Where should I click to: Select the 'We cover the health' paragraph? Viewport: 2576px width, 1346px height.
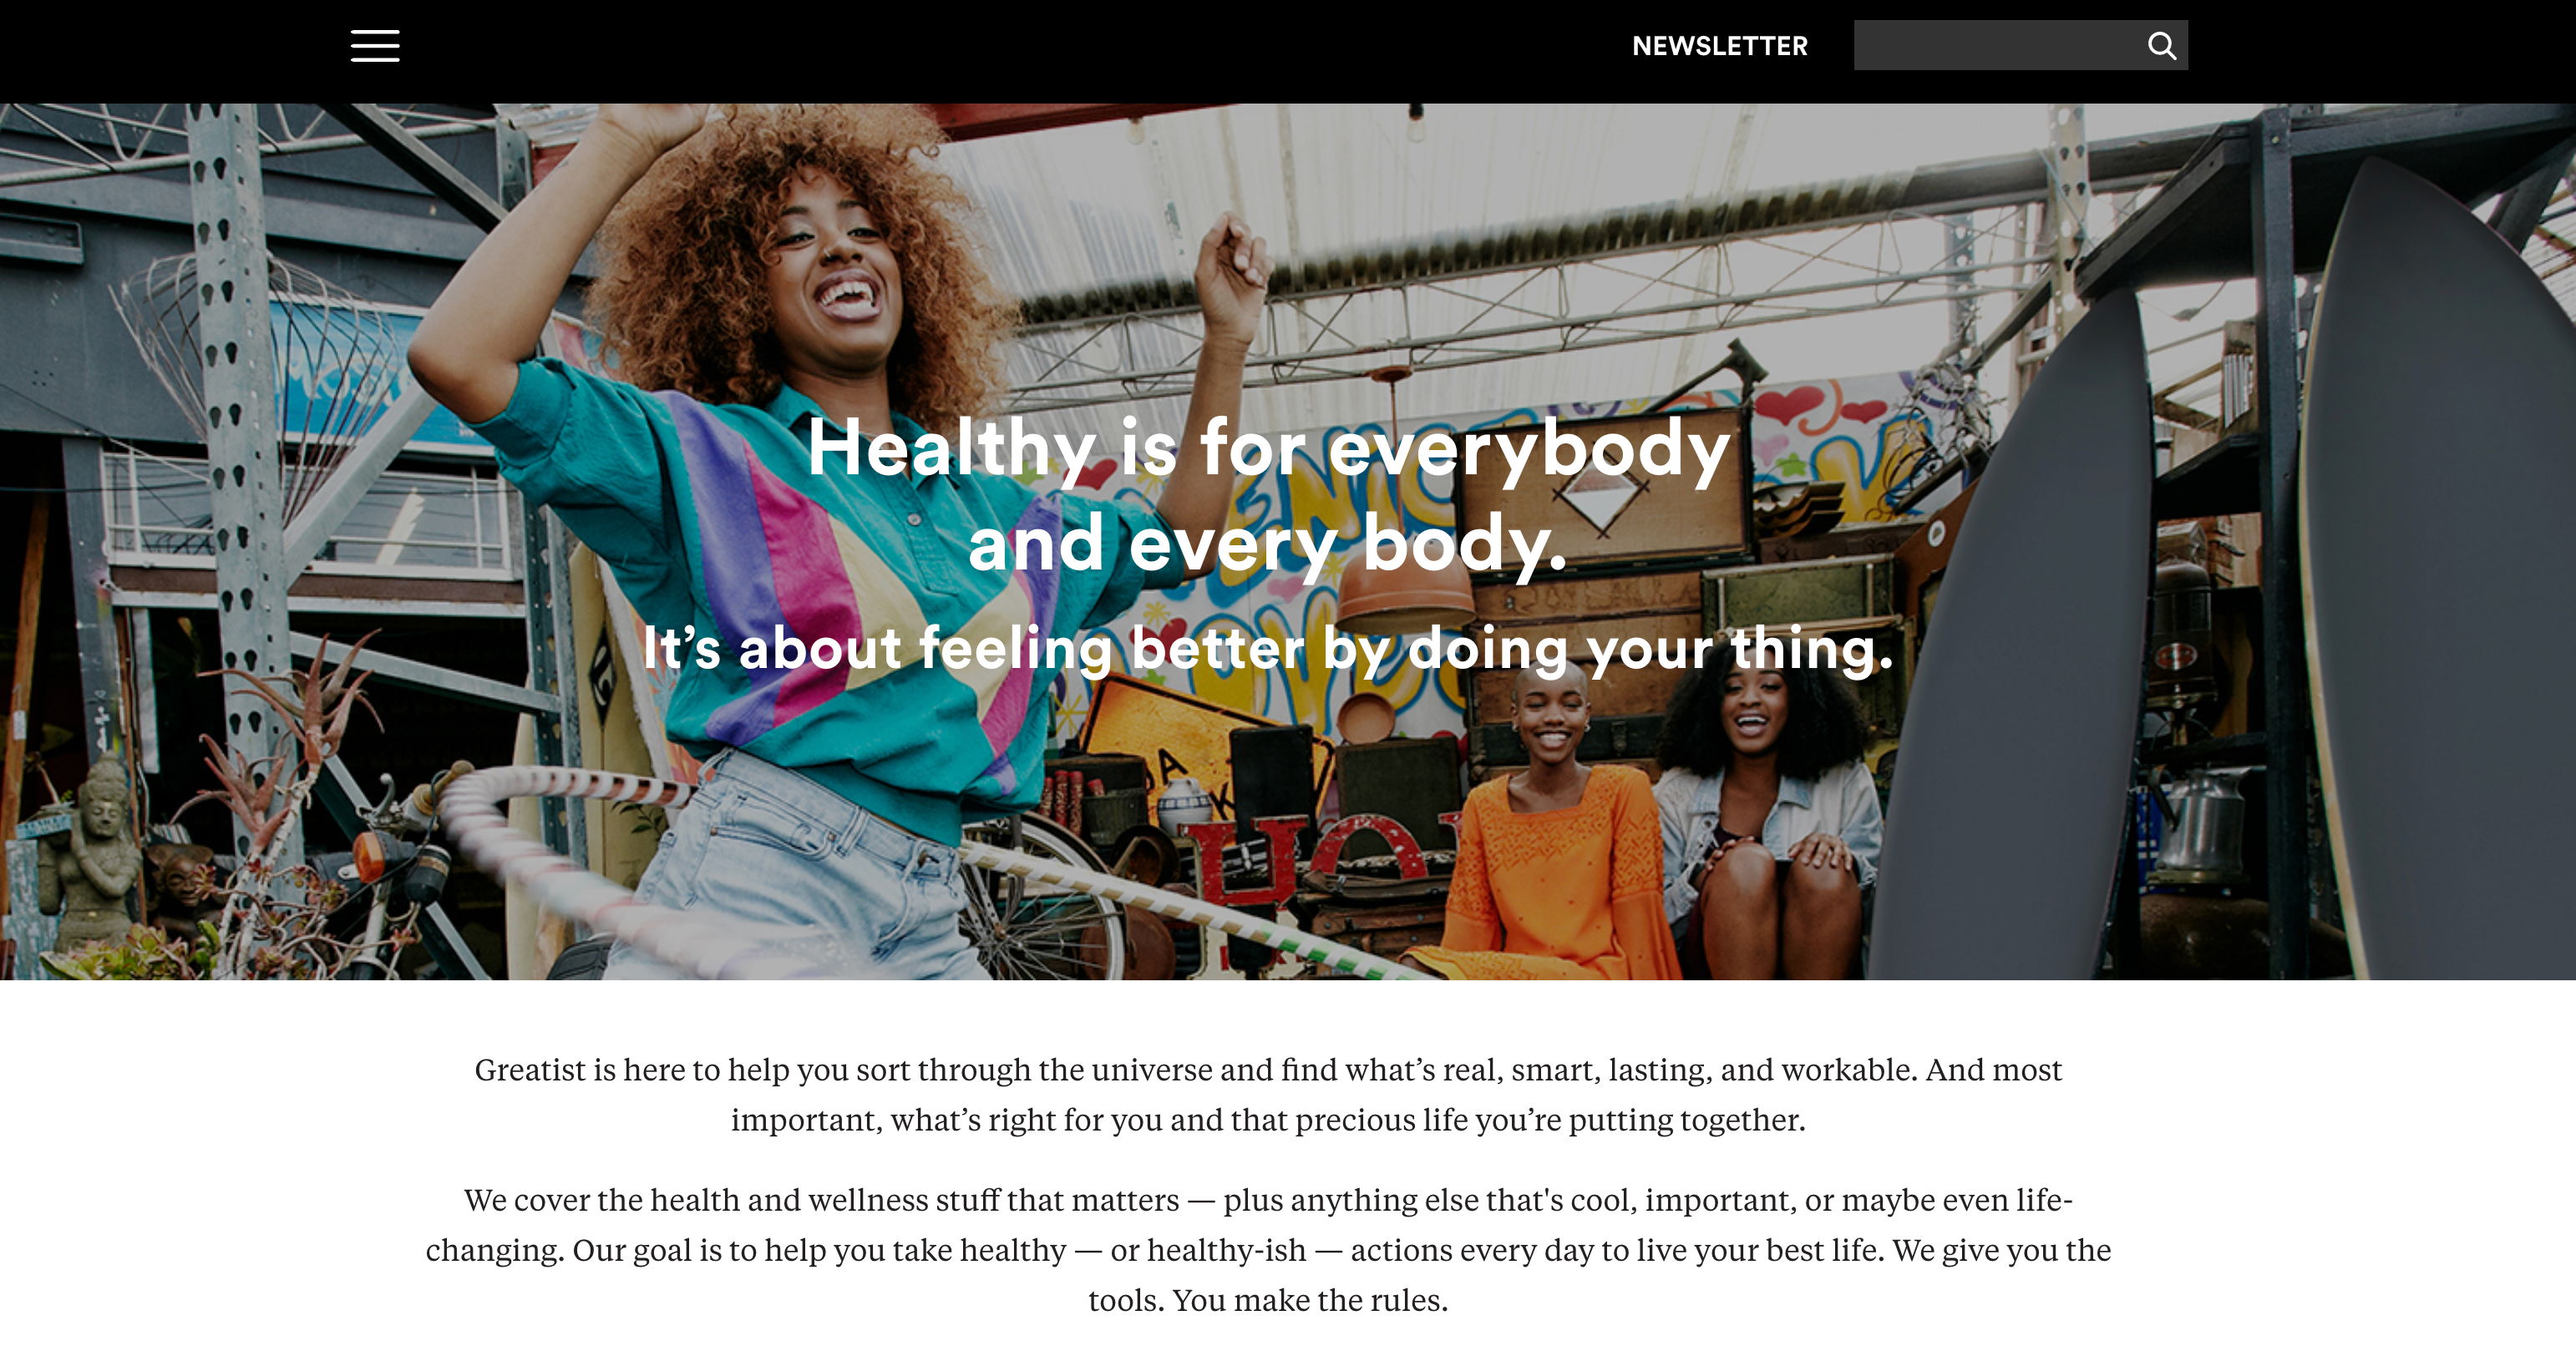tap(1268, 1250)
